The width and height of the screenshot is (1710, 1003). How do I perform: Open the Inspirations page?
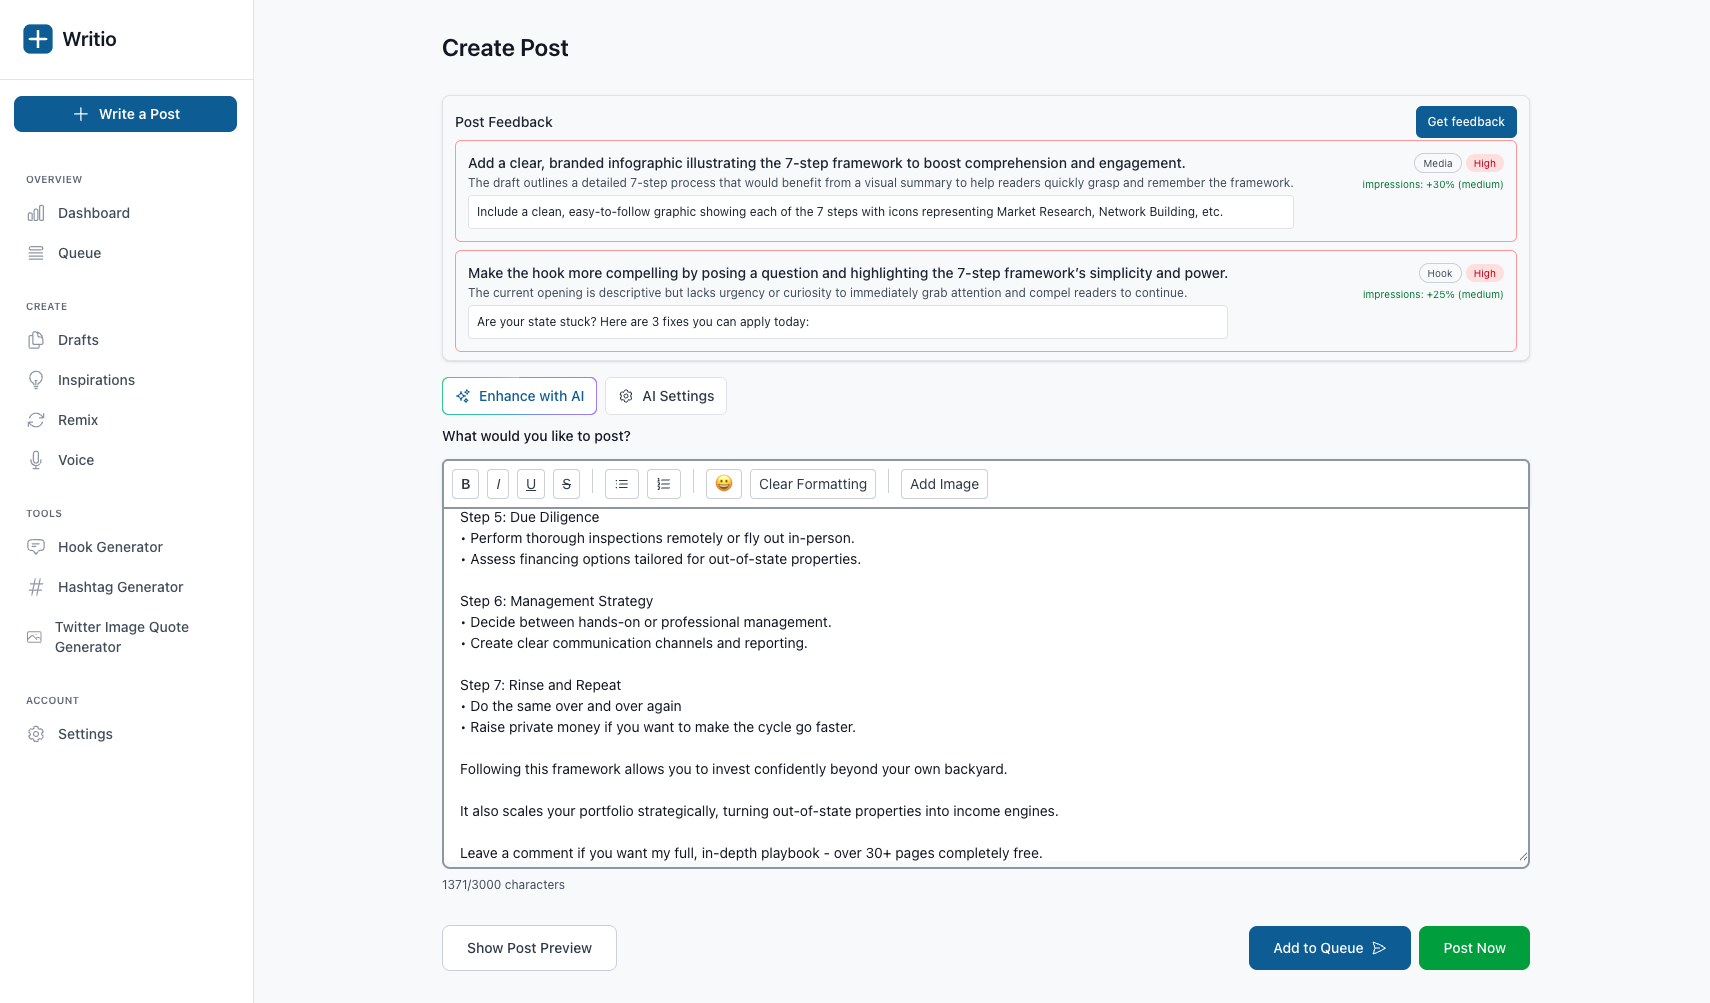click(x=96, y=380)
